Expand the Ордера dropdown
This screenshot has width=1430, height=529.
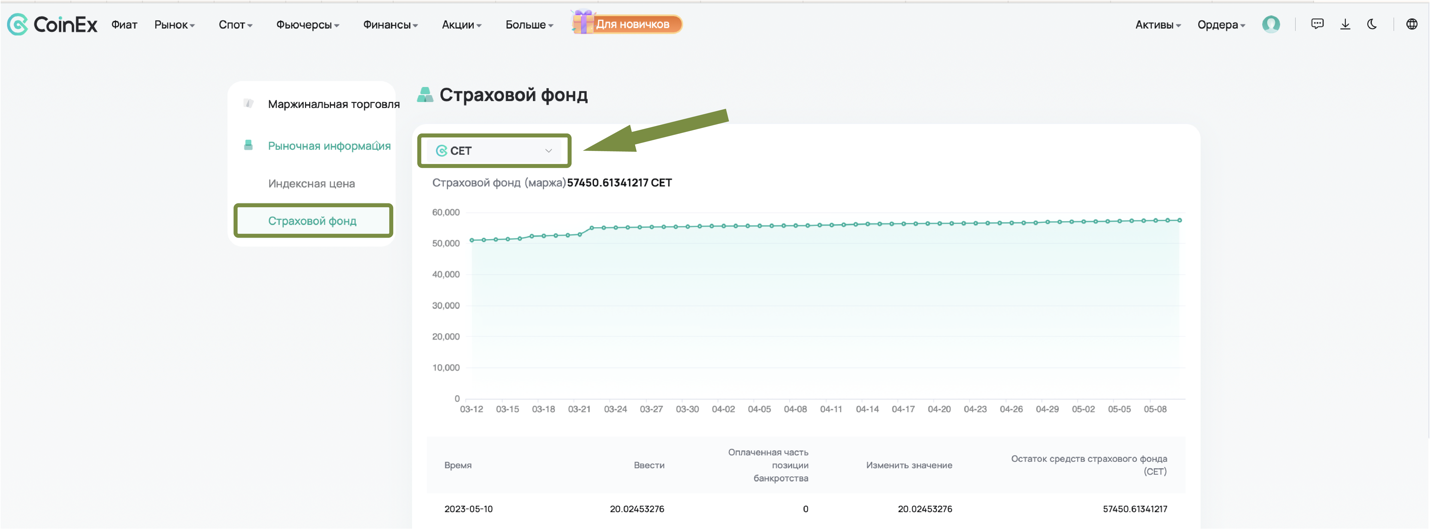pos(1221,25)
